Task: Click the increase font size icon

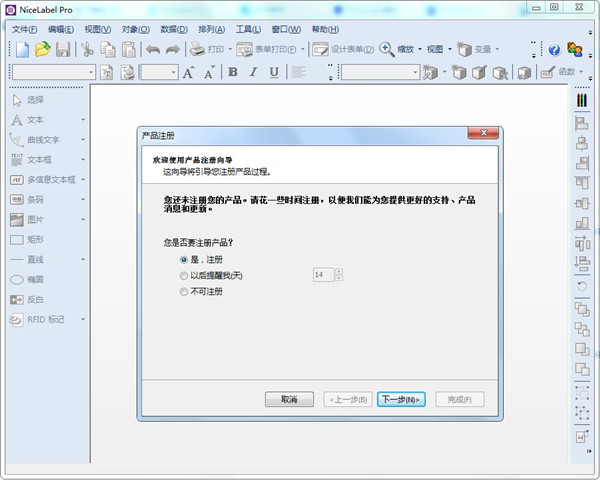Action: (188, 72)
